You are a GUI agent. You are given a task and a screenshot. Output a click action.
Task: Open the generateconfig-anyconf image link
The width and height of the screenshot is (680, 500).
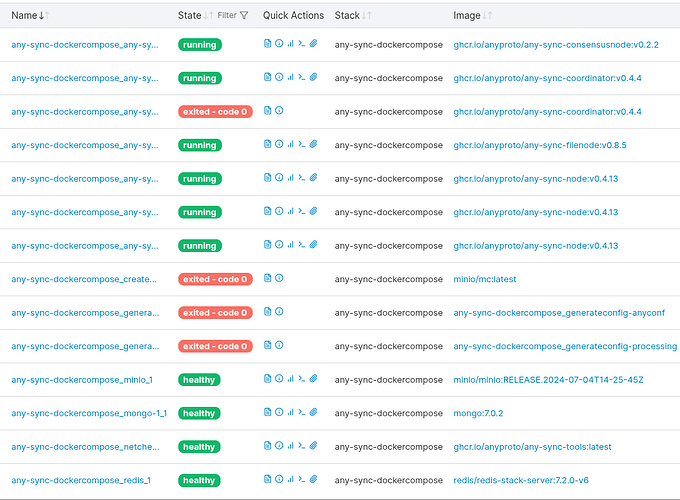[x=559, y=313]
